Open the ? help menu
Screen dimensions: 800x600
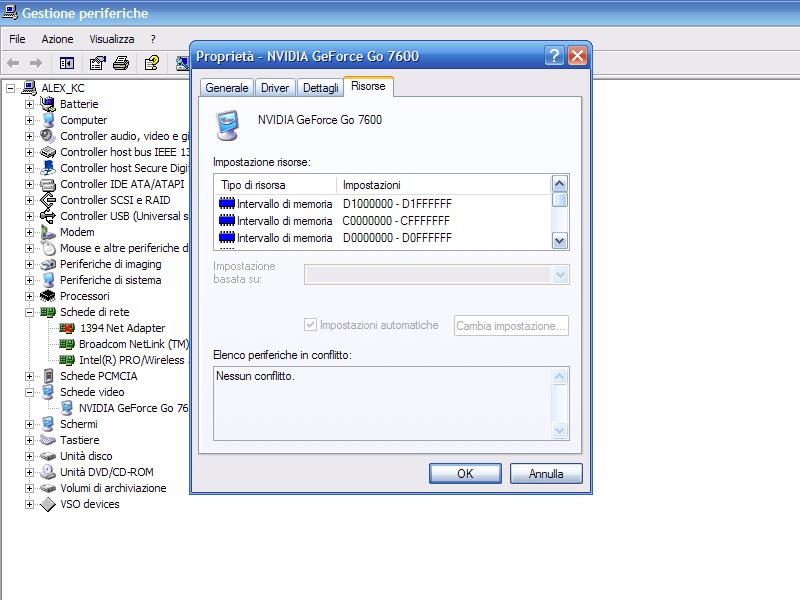(x=153, y=39)
